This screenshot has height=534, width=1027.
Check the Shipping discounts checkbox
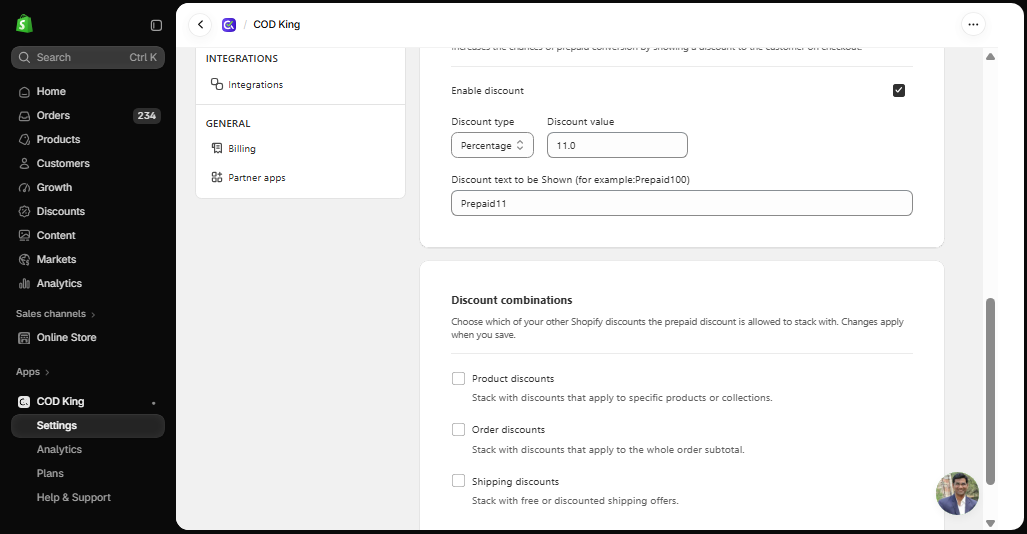click(x=458, y=481)
